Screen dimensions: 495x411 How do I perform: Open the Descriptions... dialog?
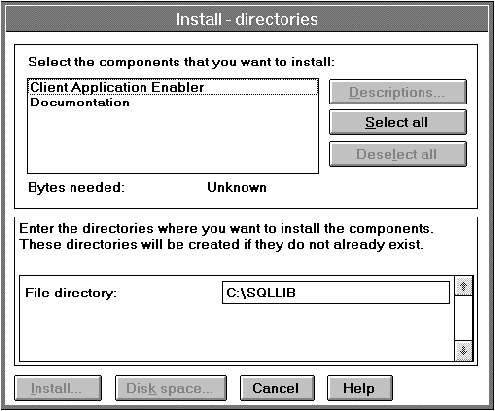click(398, 92)
